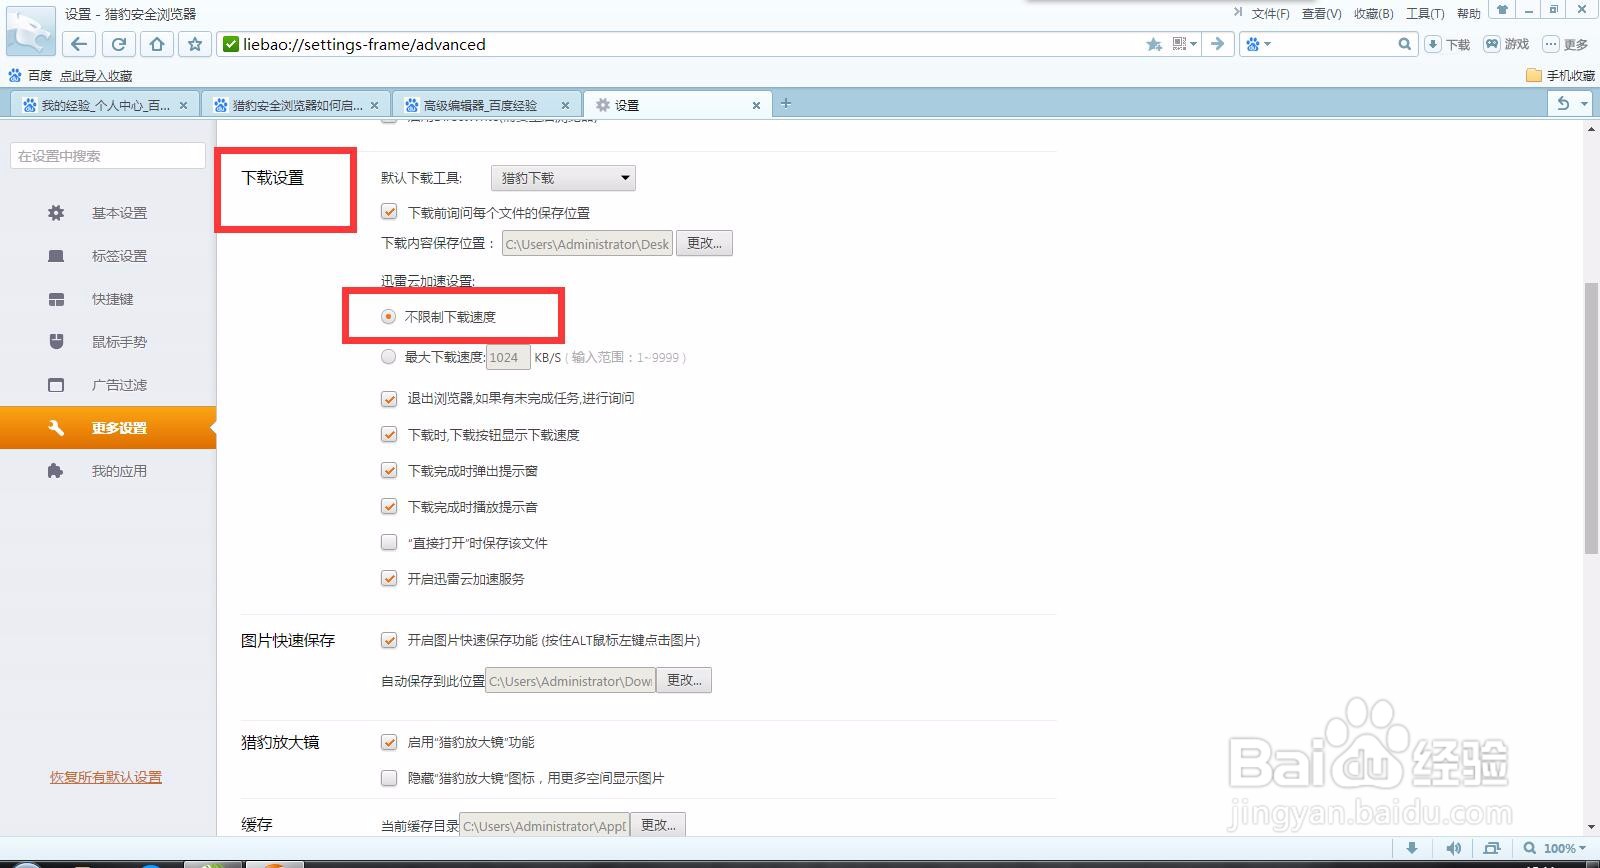1600x868 pixels.
Task: Open a new tab with plus button
Action: tap(786, 103)
